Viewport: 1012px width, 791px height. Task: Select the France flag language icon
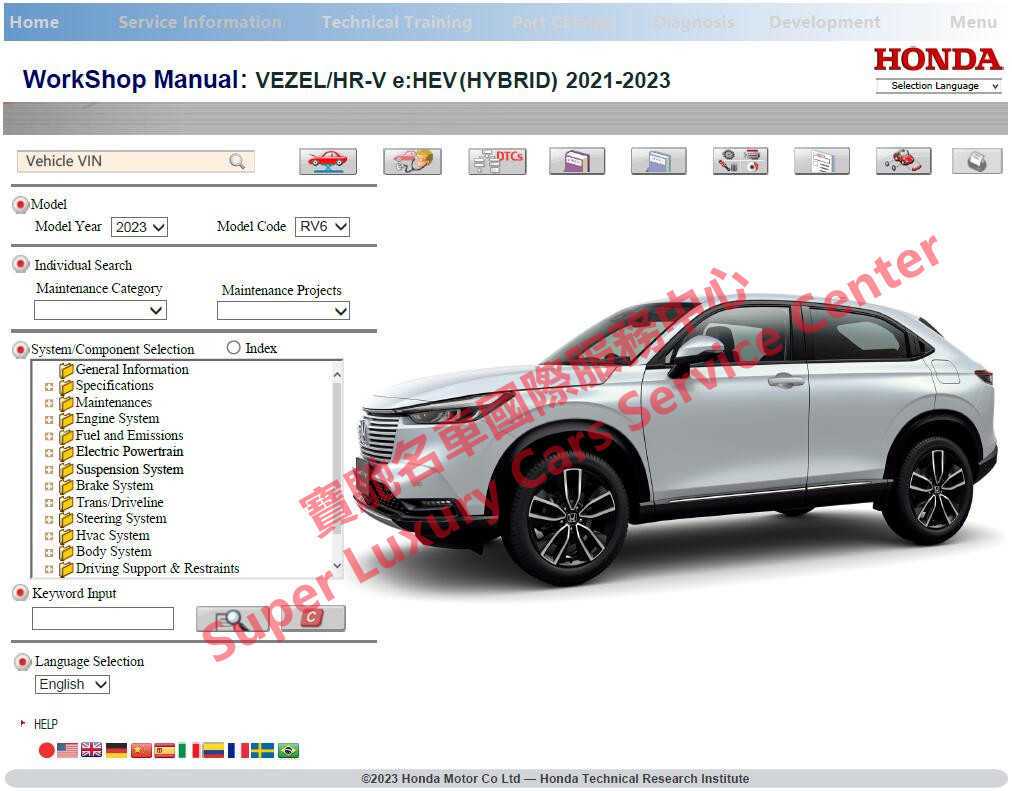point(238,750)
